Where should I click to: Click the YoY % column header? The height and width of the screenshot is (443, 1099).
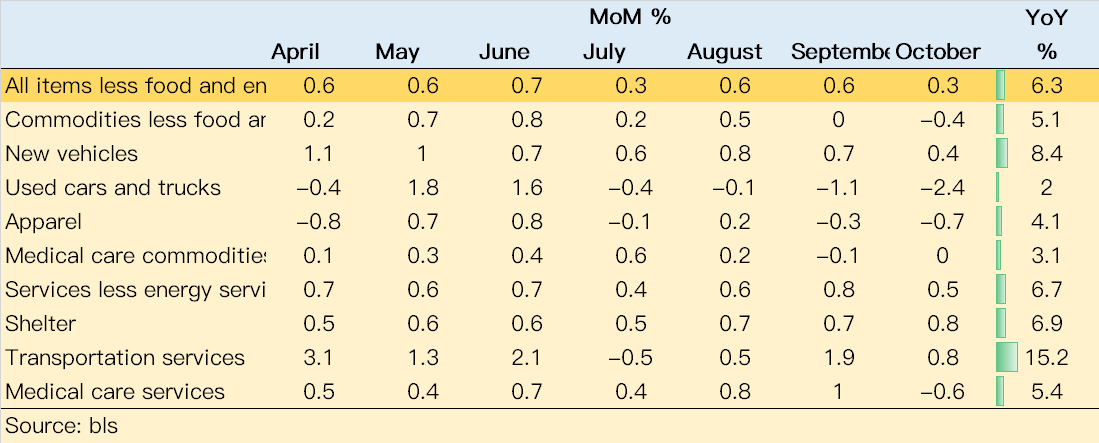pyautogui.click(x=1045, y=35)
